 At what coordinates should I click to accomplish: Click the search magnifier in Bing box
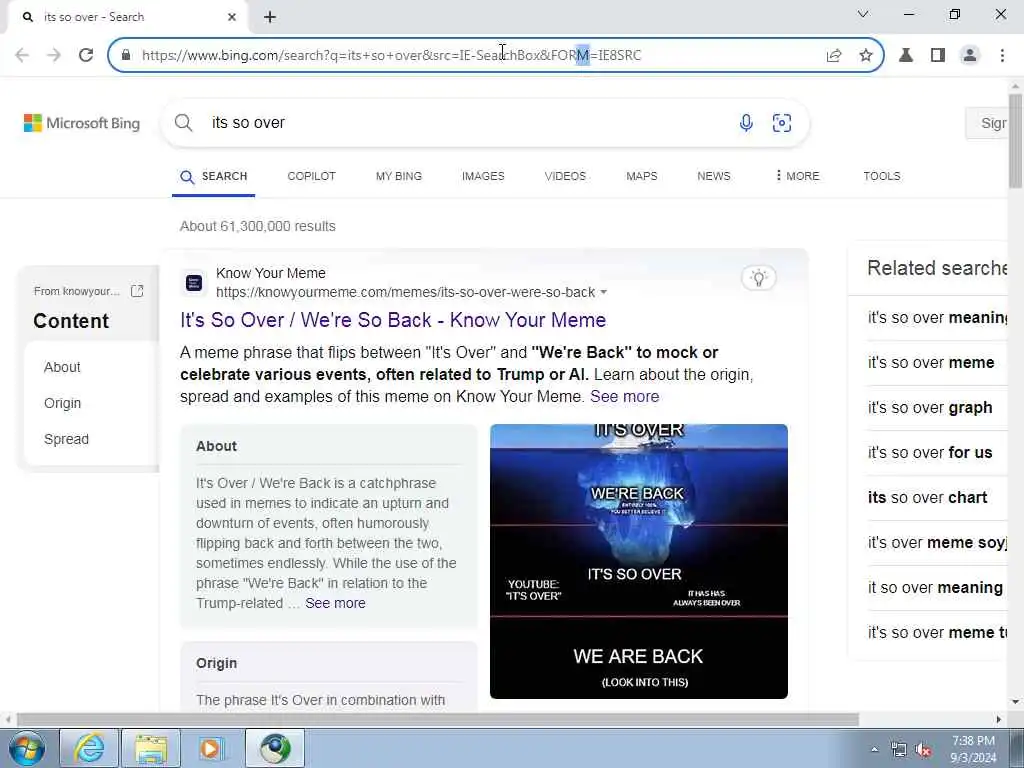click(x=184, y=123)
